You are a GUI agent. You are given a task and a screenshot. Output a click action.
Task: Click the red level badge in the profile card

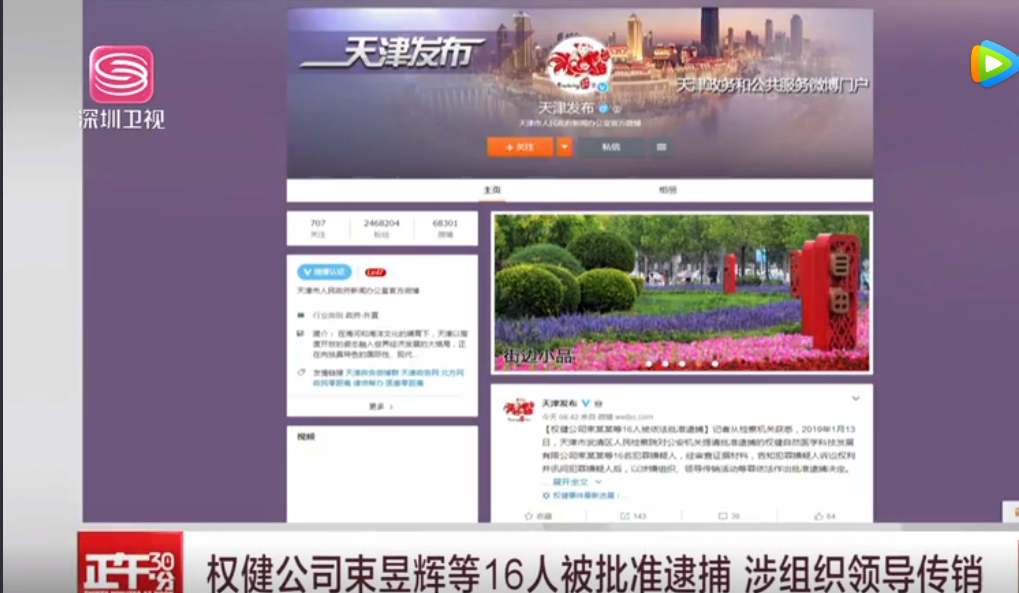point(375,272)
